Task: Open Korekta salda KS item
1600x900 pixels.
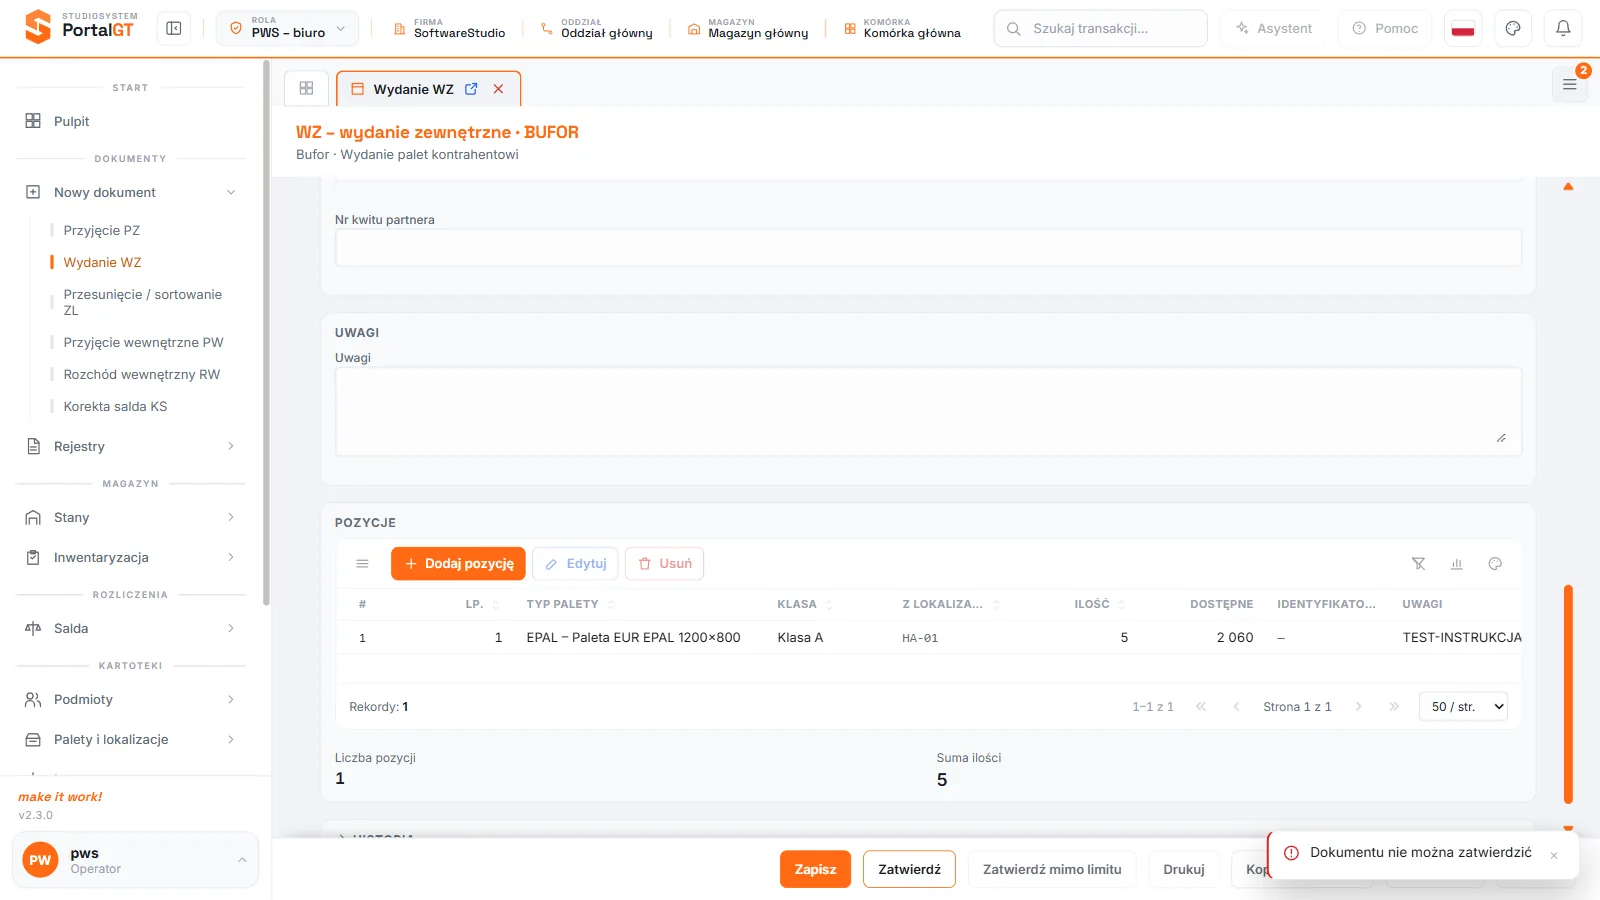Action: tap(115, 406)
